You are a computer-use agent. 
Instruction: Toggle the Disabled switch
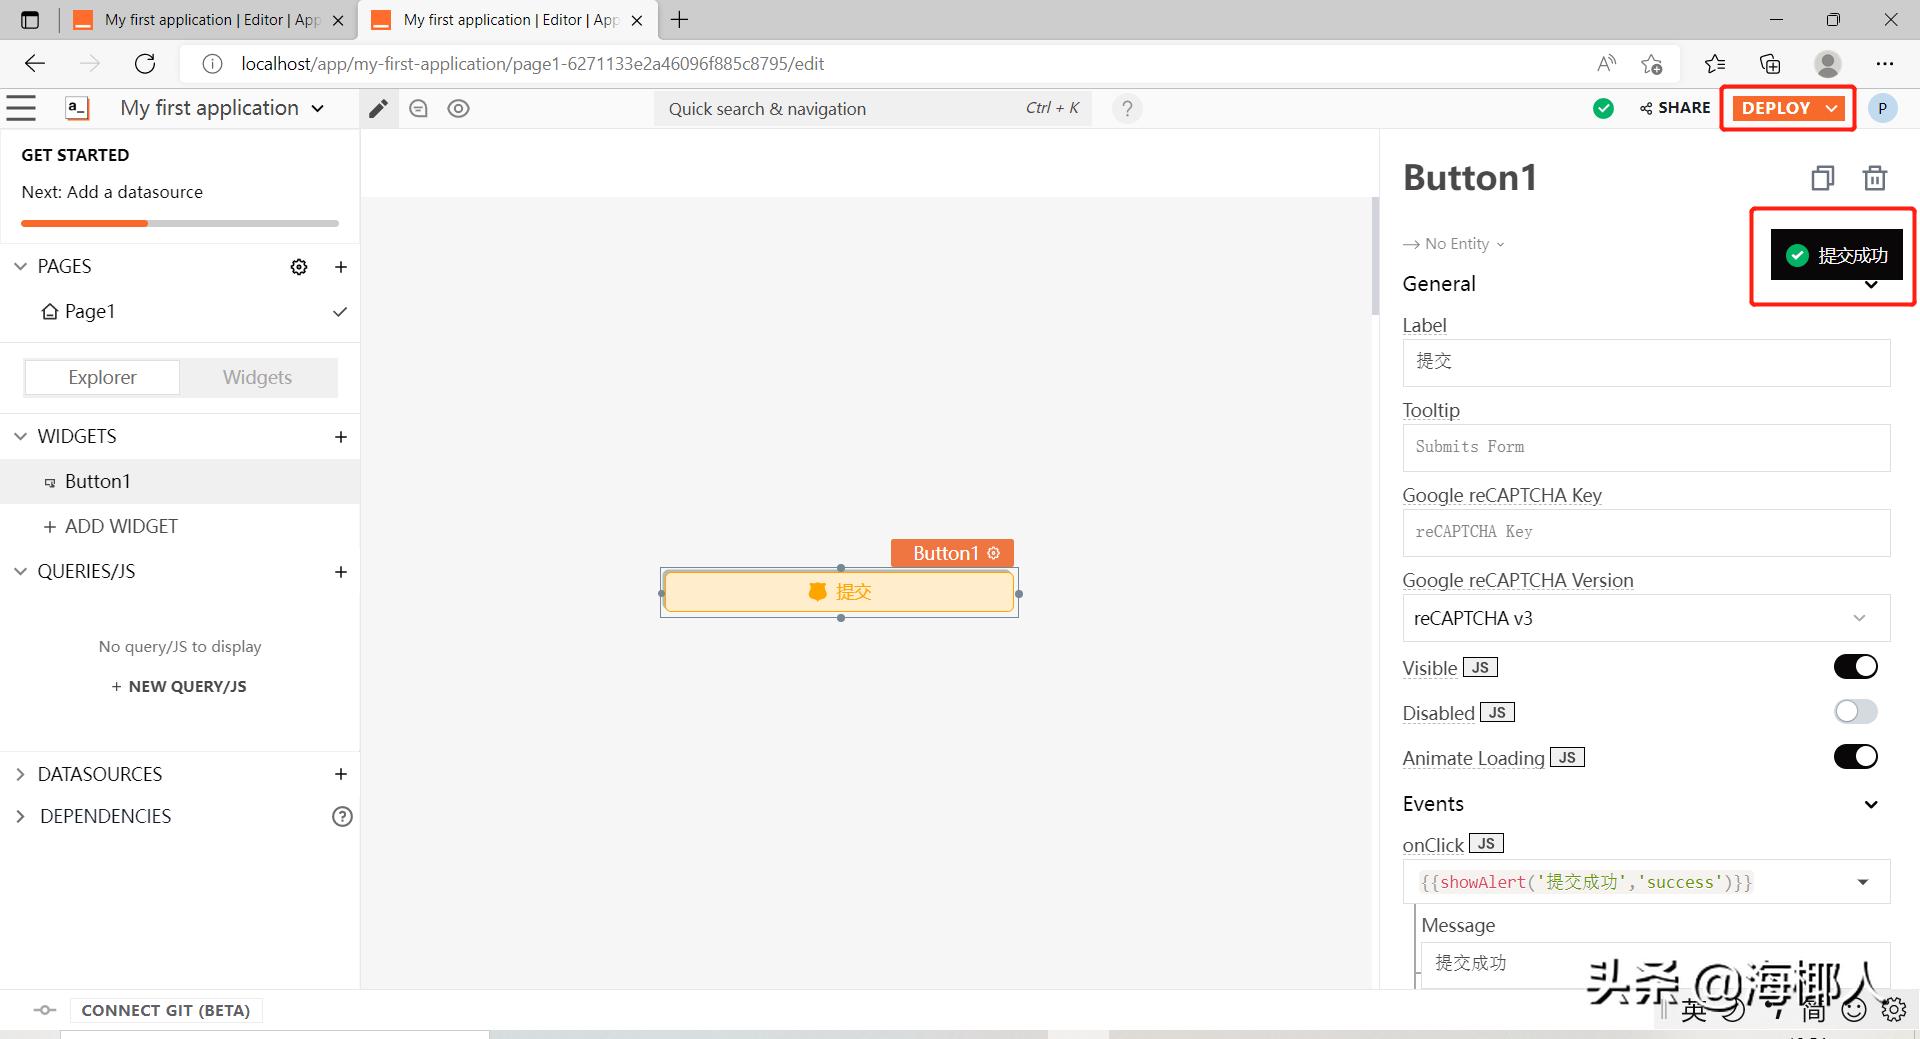pyautogui.click(x=1855, y=711)
